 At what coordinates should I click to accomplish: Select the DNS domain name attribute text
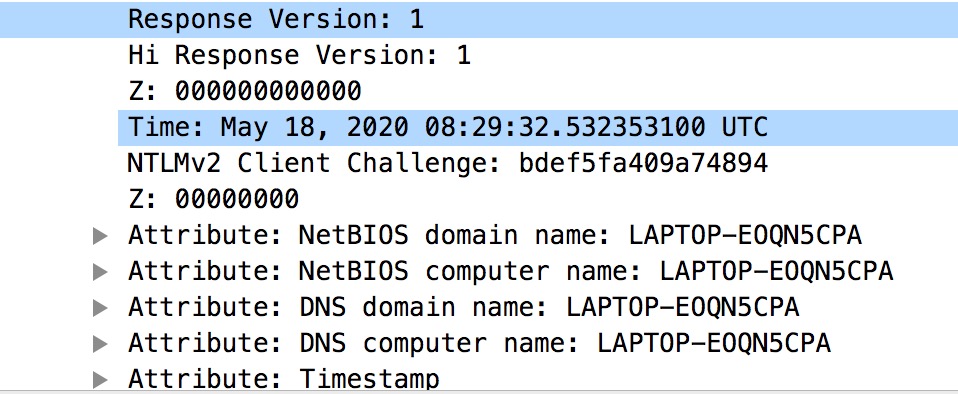[x=464, y=308]
